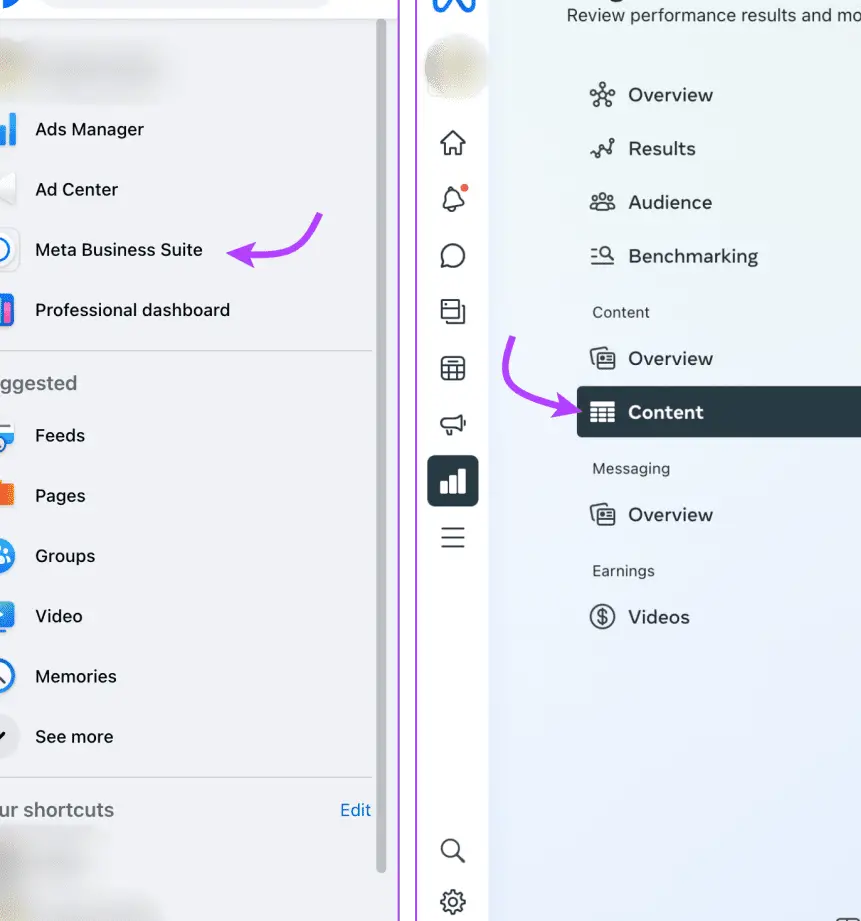The height and width of the screenshot is (921, 861).
Task: Click the Audience people icon
Action: 602,202
